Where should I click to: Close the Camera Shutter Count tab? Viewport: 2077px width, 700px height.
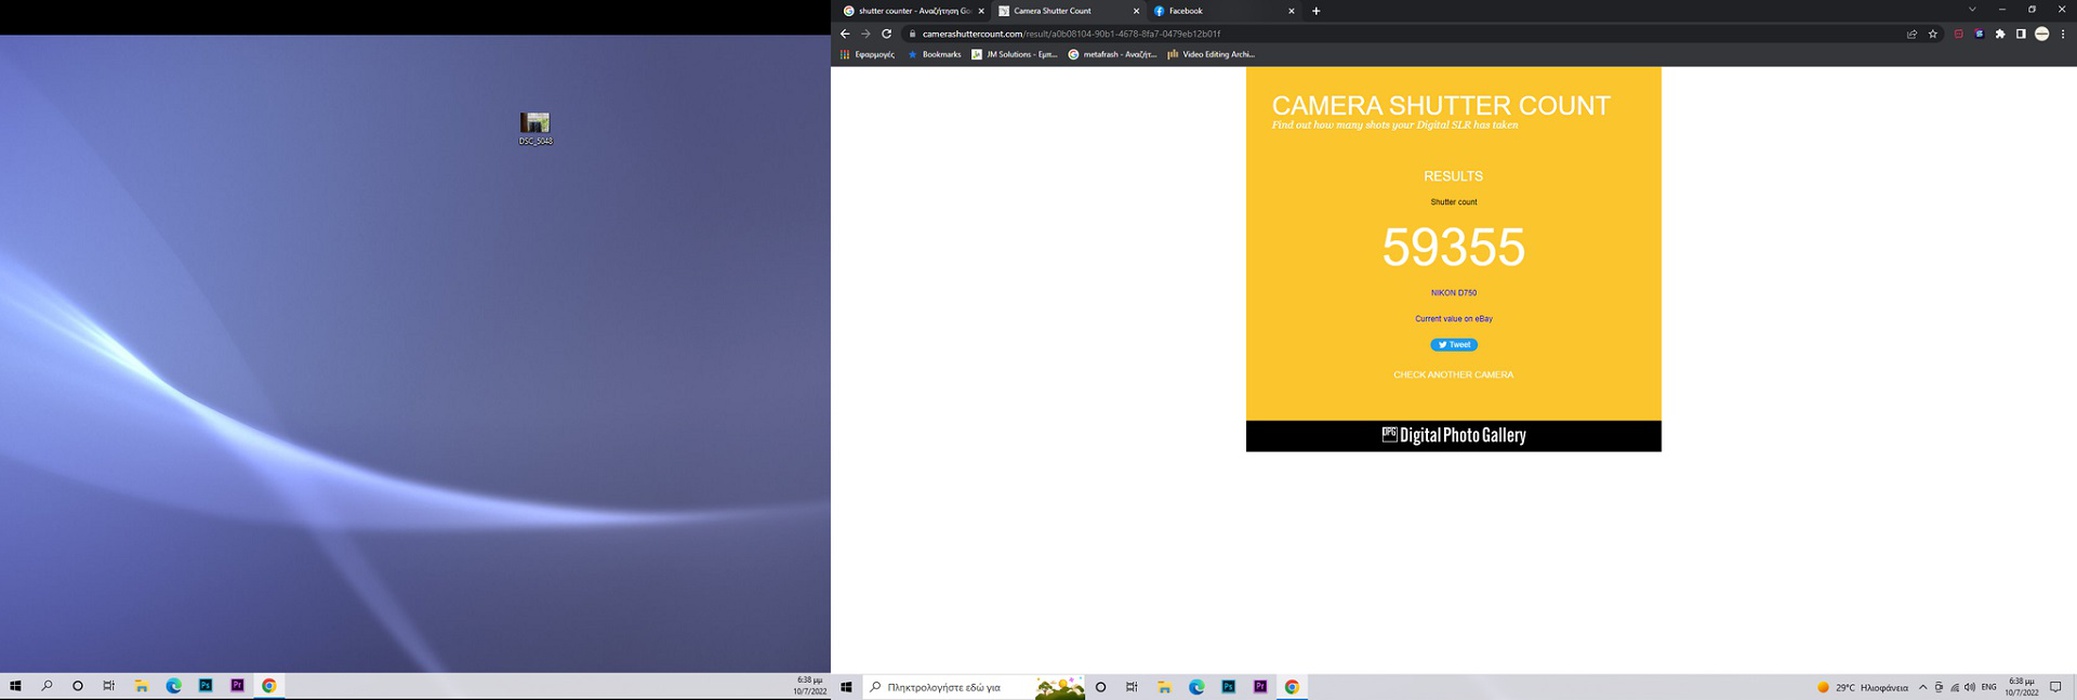tap(1136, 11)
